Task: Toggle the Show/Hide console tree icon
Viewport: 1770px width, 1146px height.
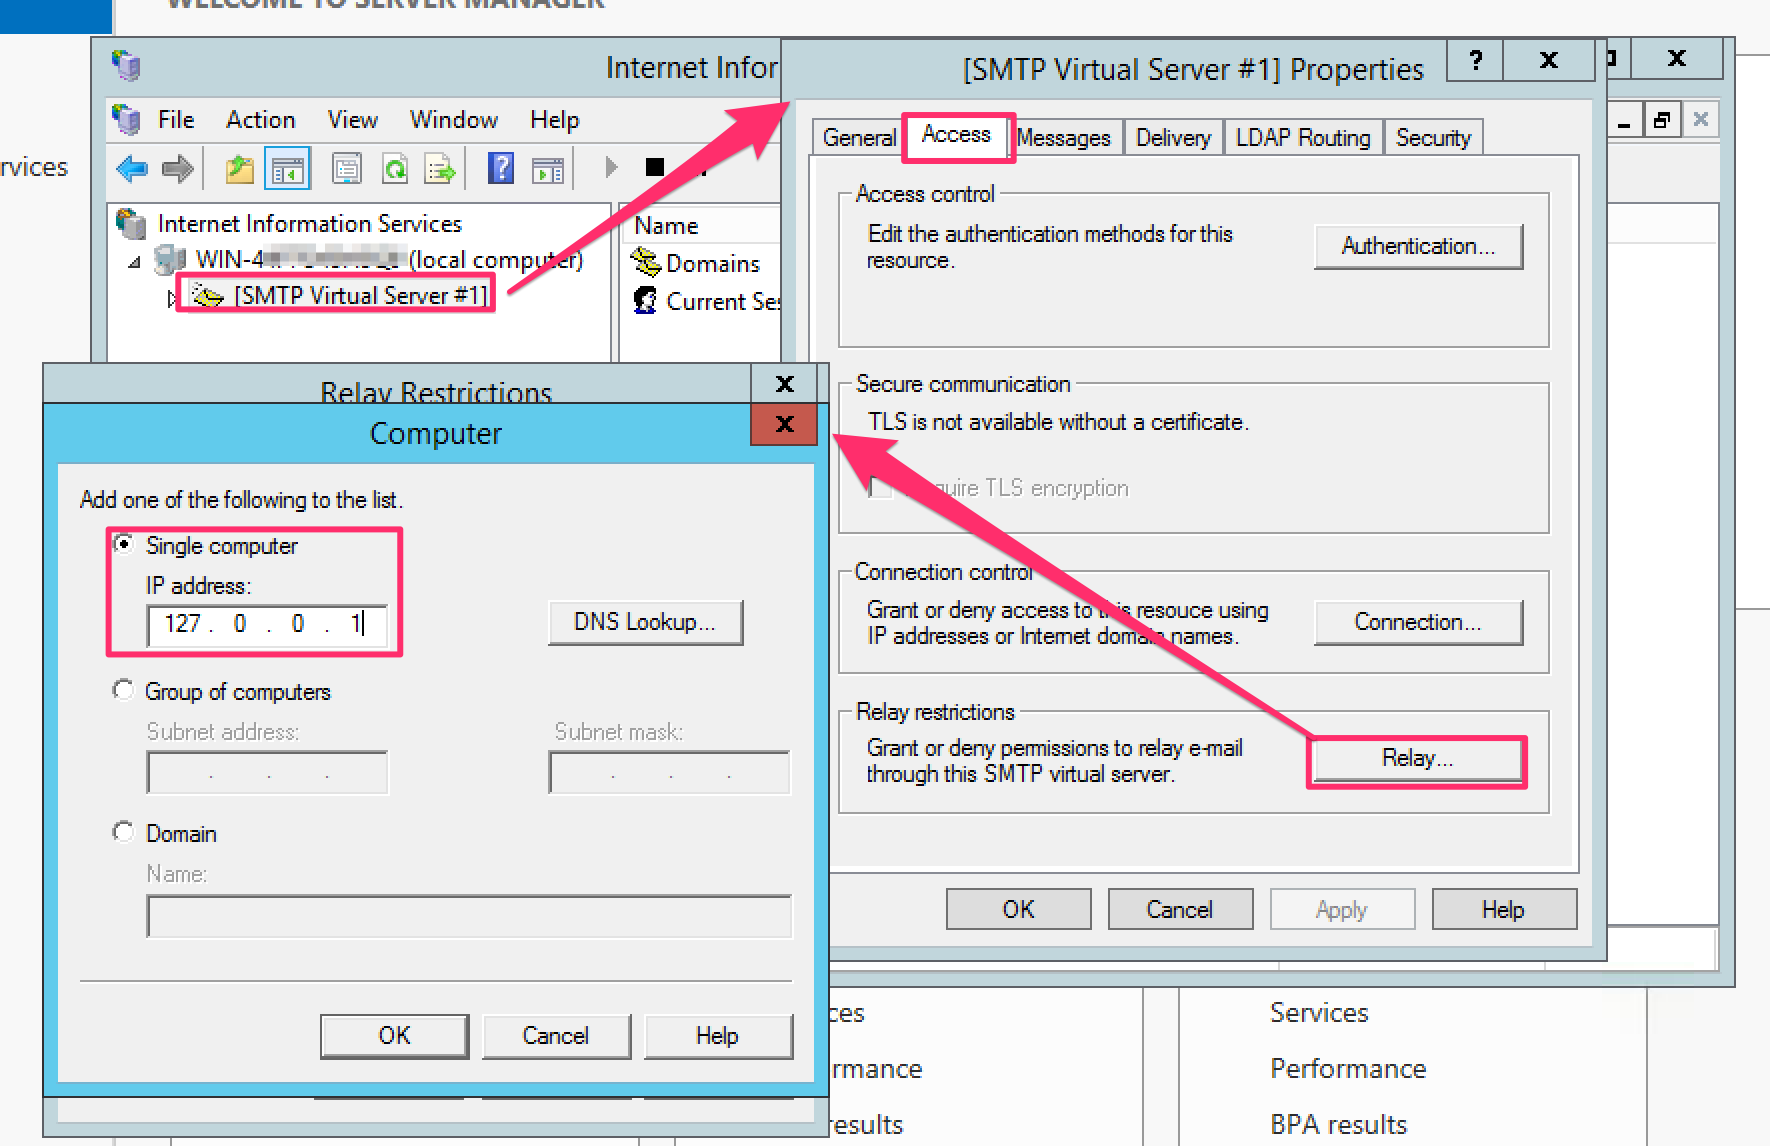Action: 288,168
